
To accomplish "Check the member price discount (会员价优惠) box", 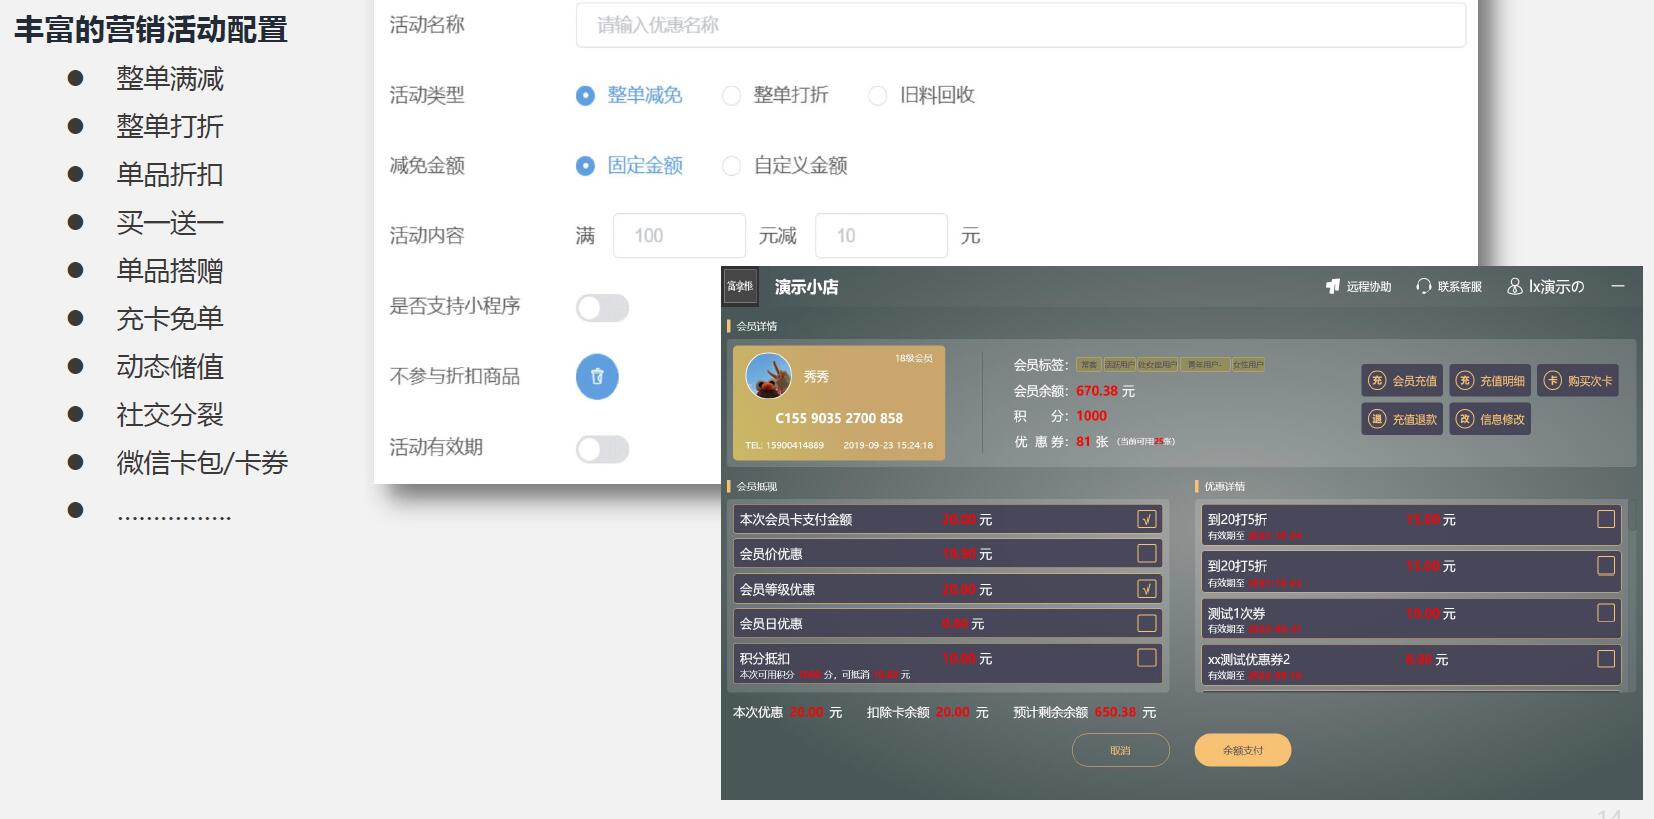I will click(1146, 553).
